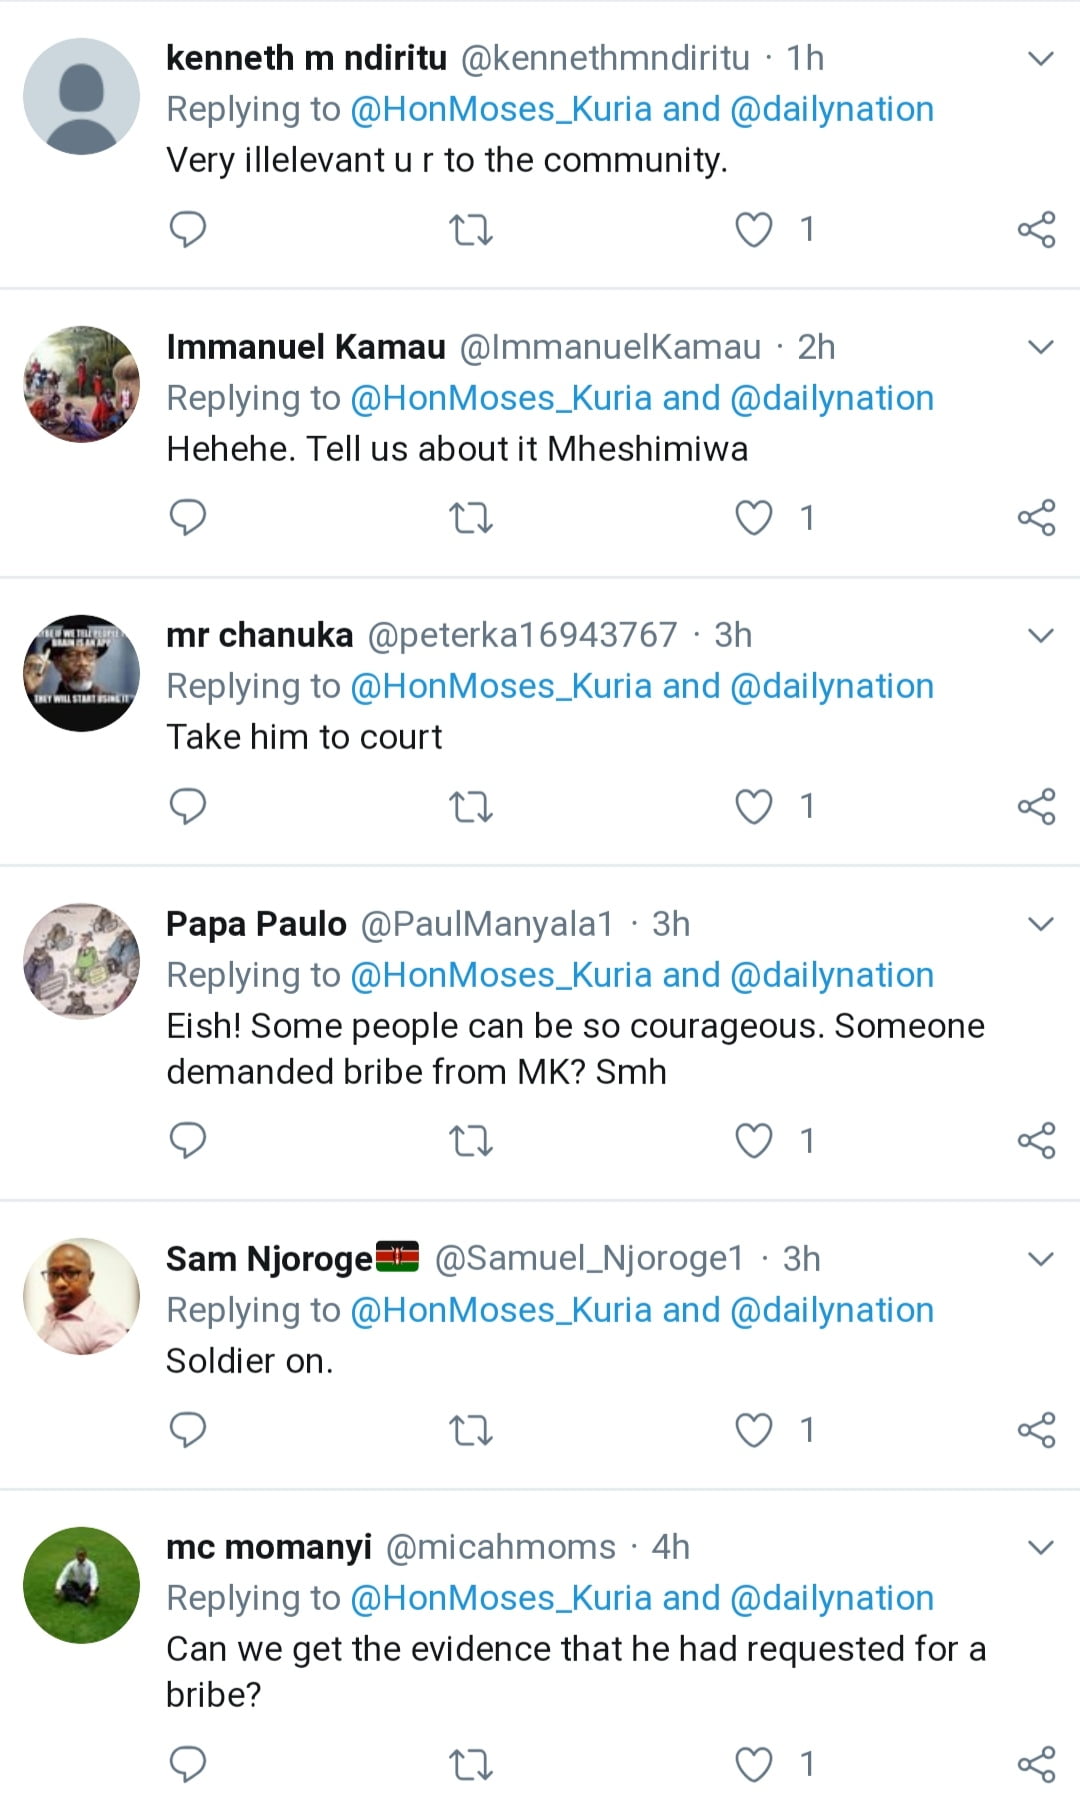Expand more options for Papa Paulo's tweet
This screenshot has width=1080, height=1820.
1041,924
